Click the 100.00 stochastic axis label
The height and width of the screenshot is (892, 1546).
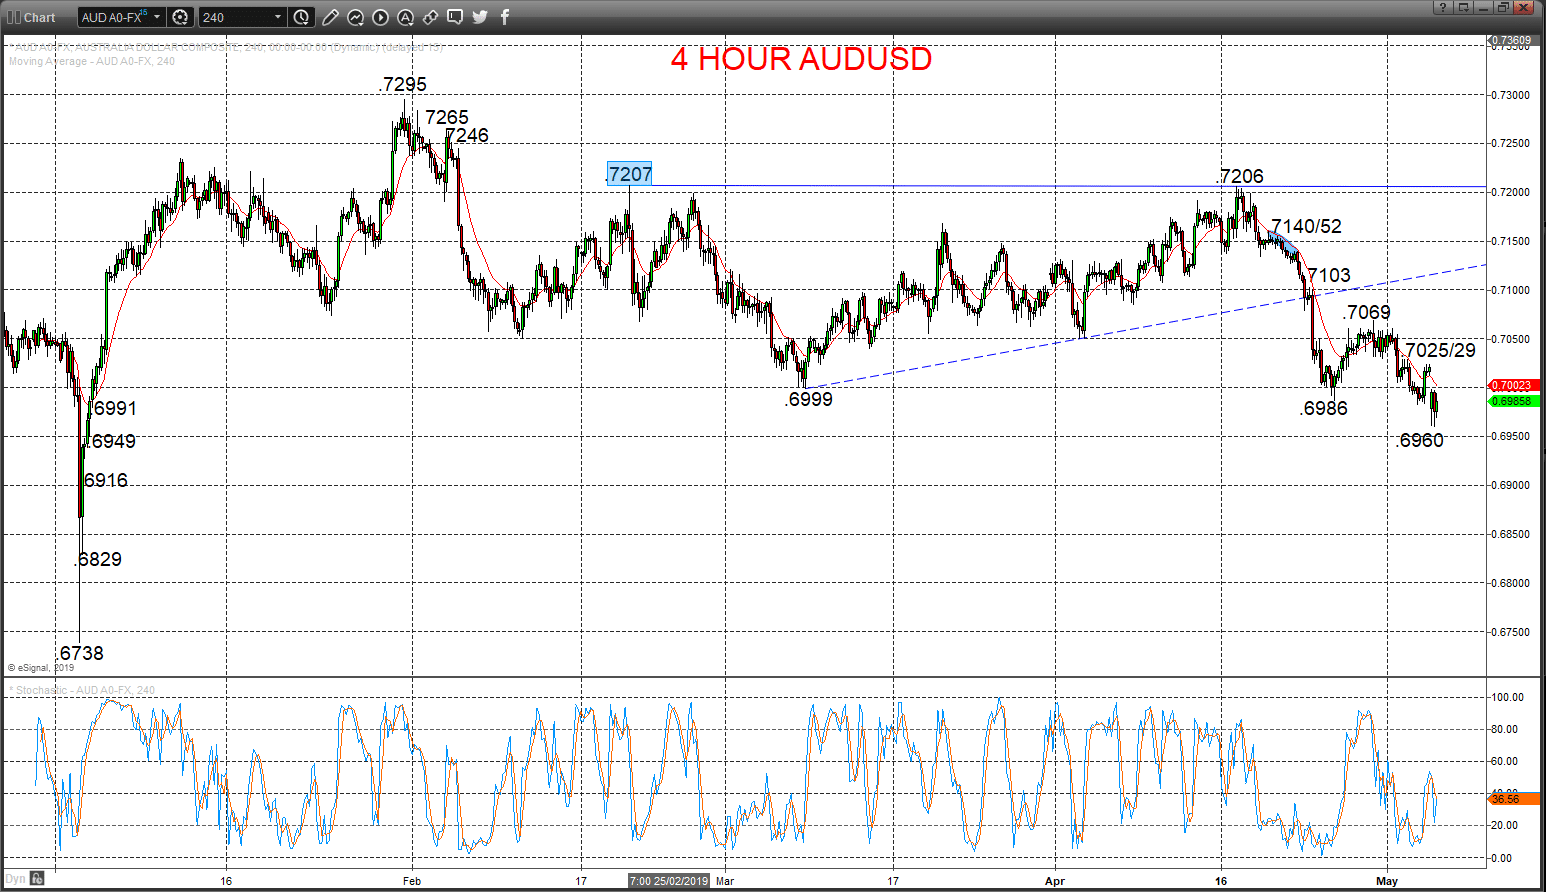pyautogui.click(x=1508, y=697)
